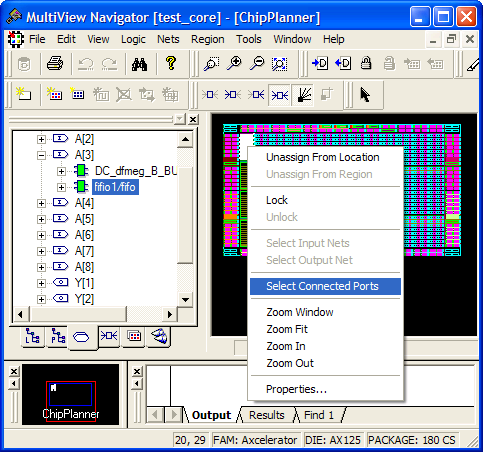483x452 pixels.
Task: Open the Regions tab icon
Action: [134, 336]
